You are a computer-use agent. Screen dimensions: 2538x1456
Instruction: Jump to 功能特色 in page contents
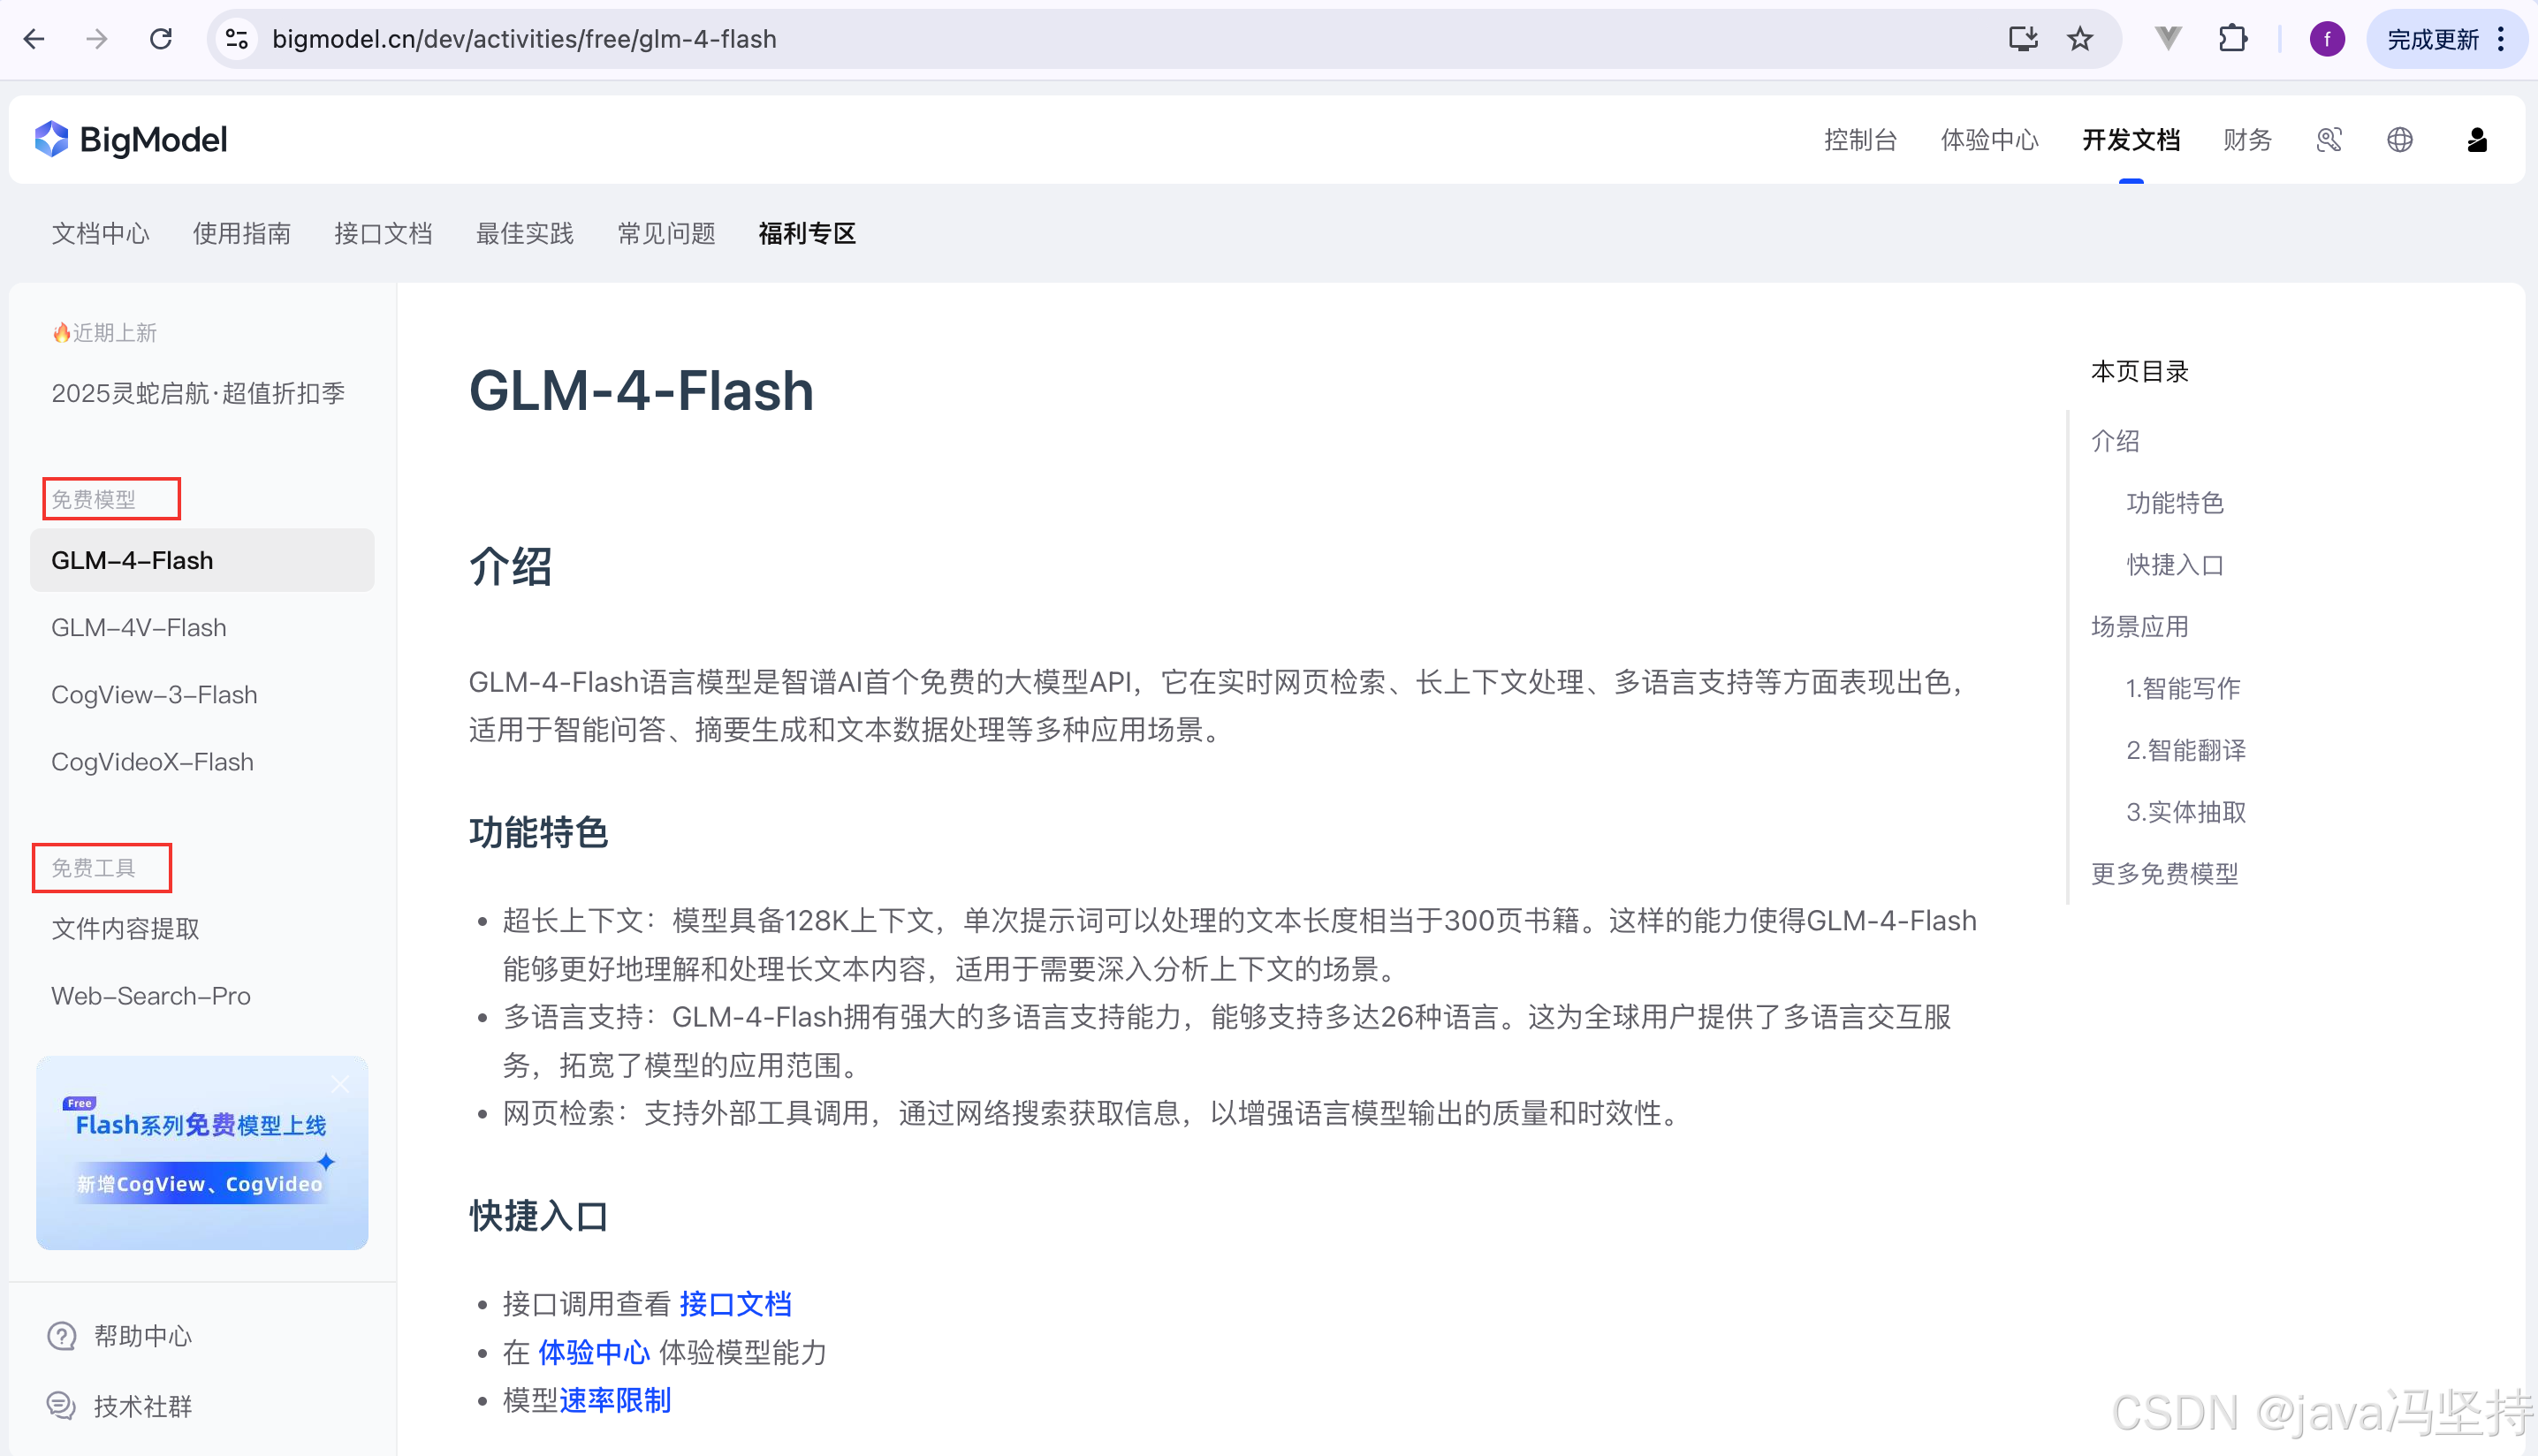tap(2175, 503)
